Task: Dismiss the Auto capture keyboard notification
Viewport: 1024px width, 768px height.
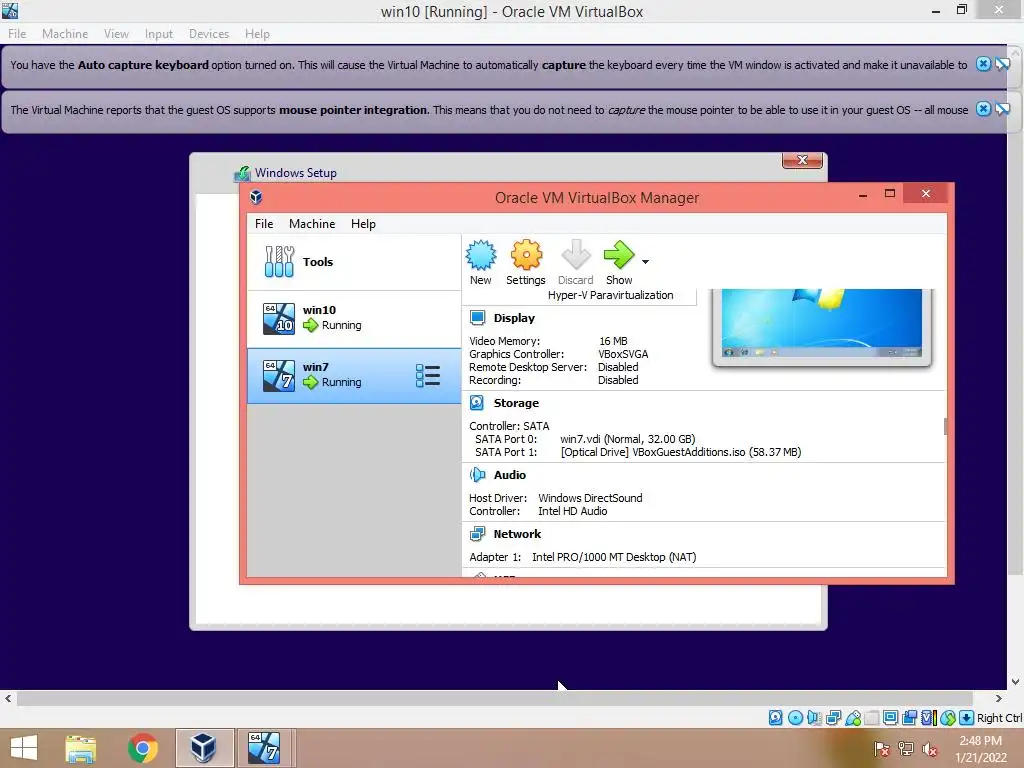Action: pyautogui.click(x=984, y=64)
